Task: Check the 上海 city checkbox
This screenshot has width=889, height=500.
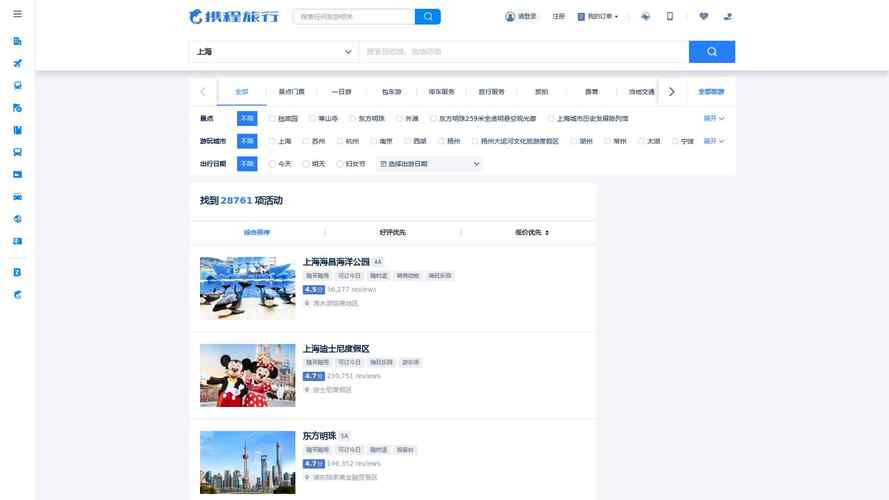Action: pyautogui.click(x=272, y=141)
